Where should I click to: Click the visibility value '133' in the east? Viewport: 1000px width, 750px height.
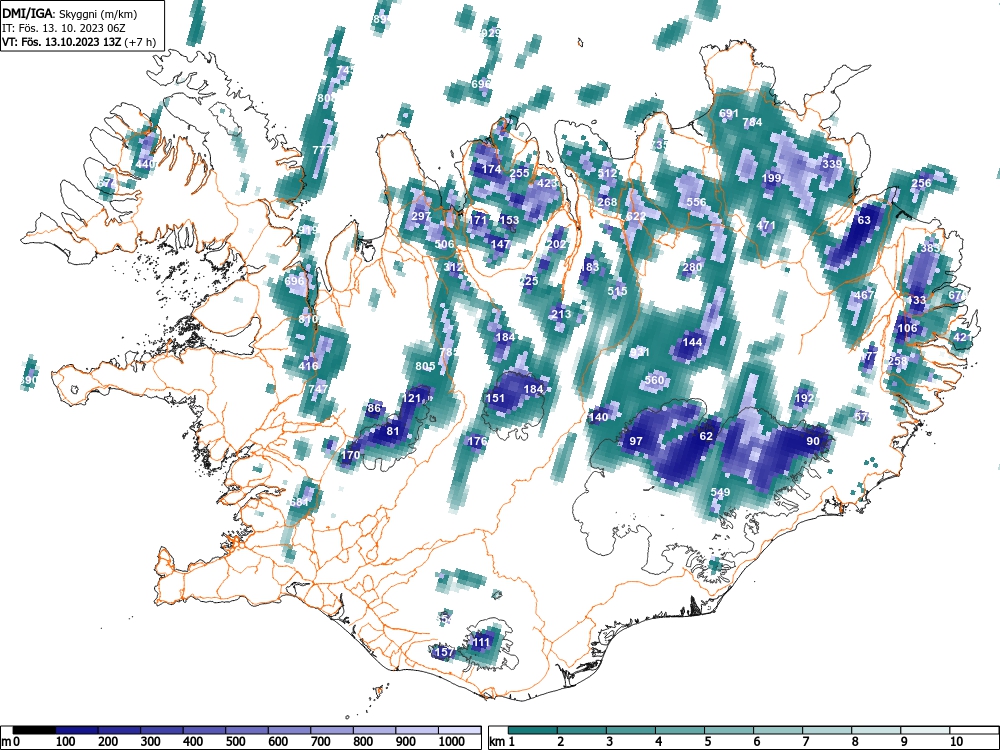pyautogui.click(x=916, y=300)
